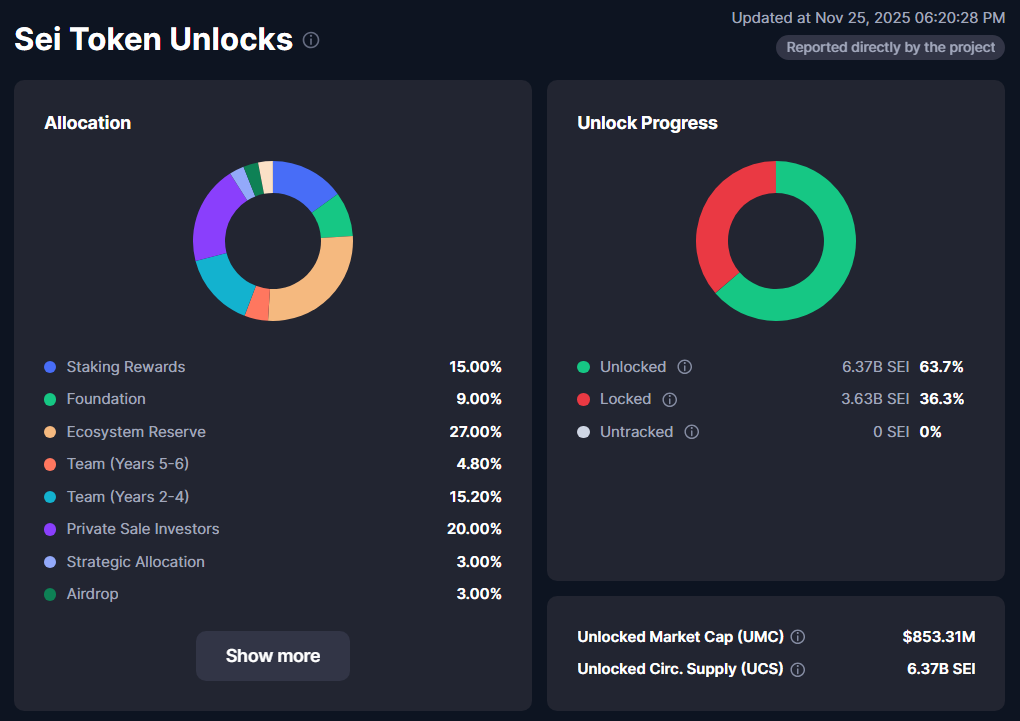Click the info icon next to Unlocked
Screen dimensions: 1020x721
684,367
